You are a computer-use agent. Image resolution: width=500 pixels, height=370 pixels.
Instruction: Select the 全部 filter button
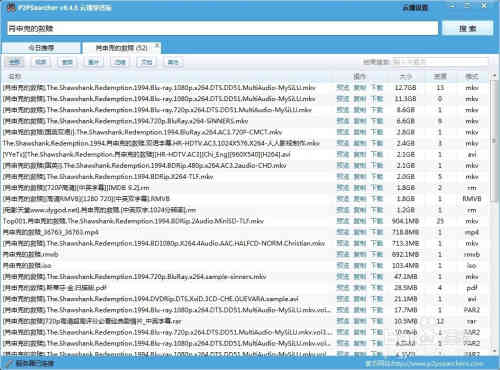click(15, 62)
